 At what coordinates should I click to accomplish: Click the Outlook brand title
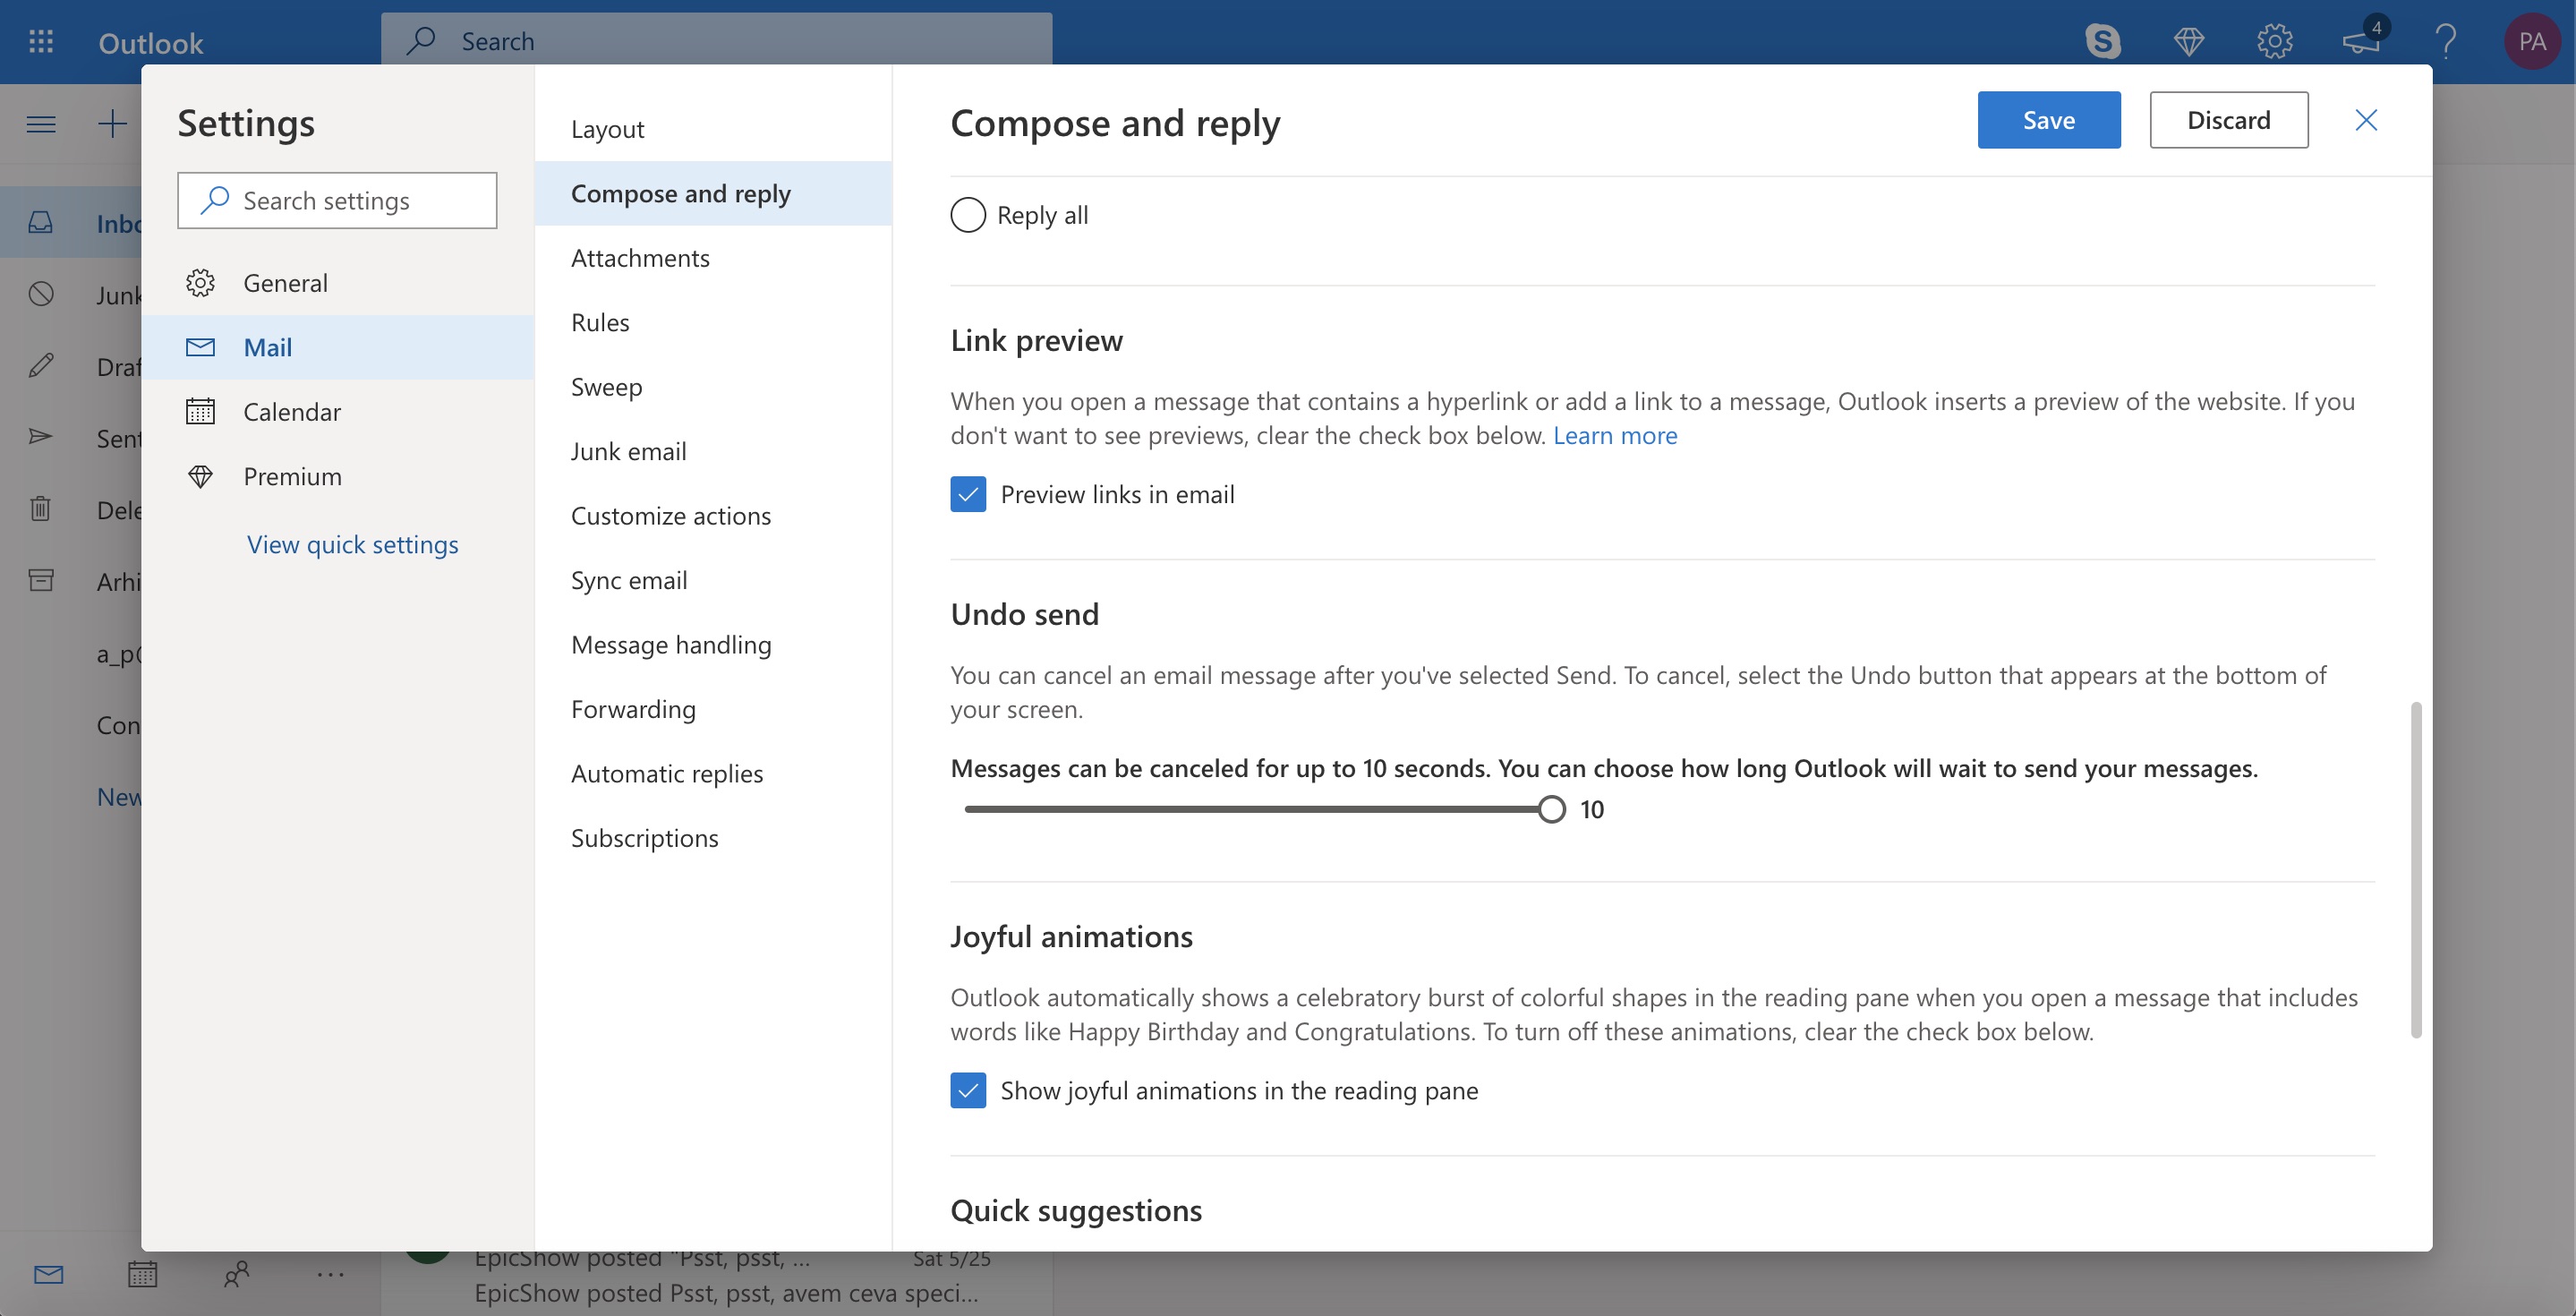(x=150, y=43)
